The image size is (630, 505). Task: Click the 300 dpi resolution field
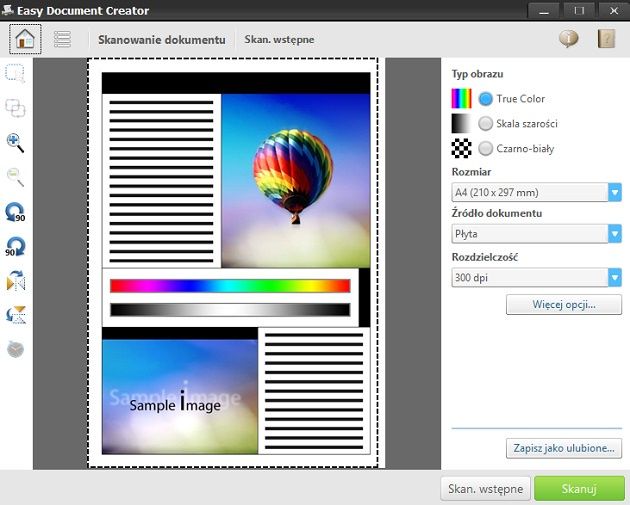(530, 278)
